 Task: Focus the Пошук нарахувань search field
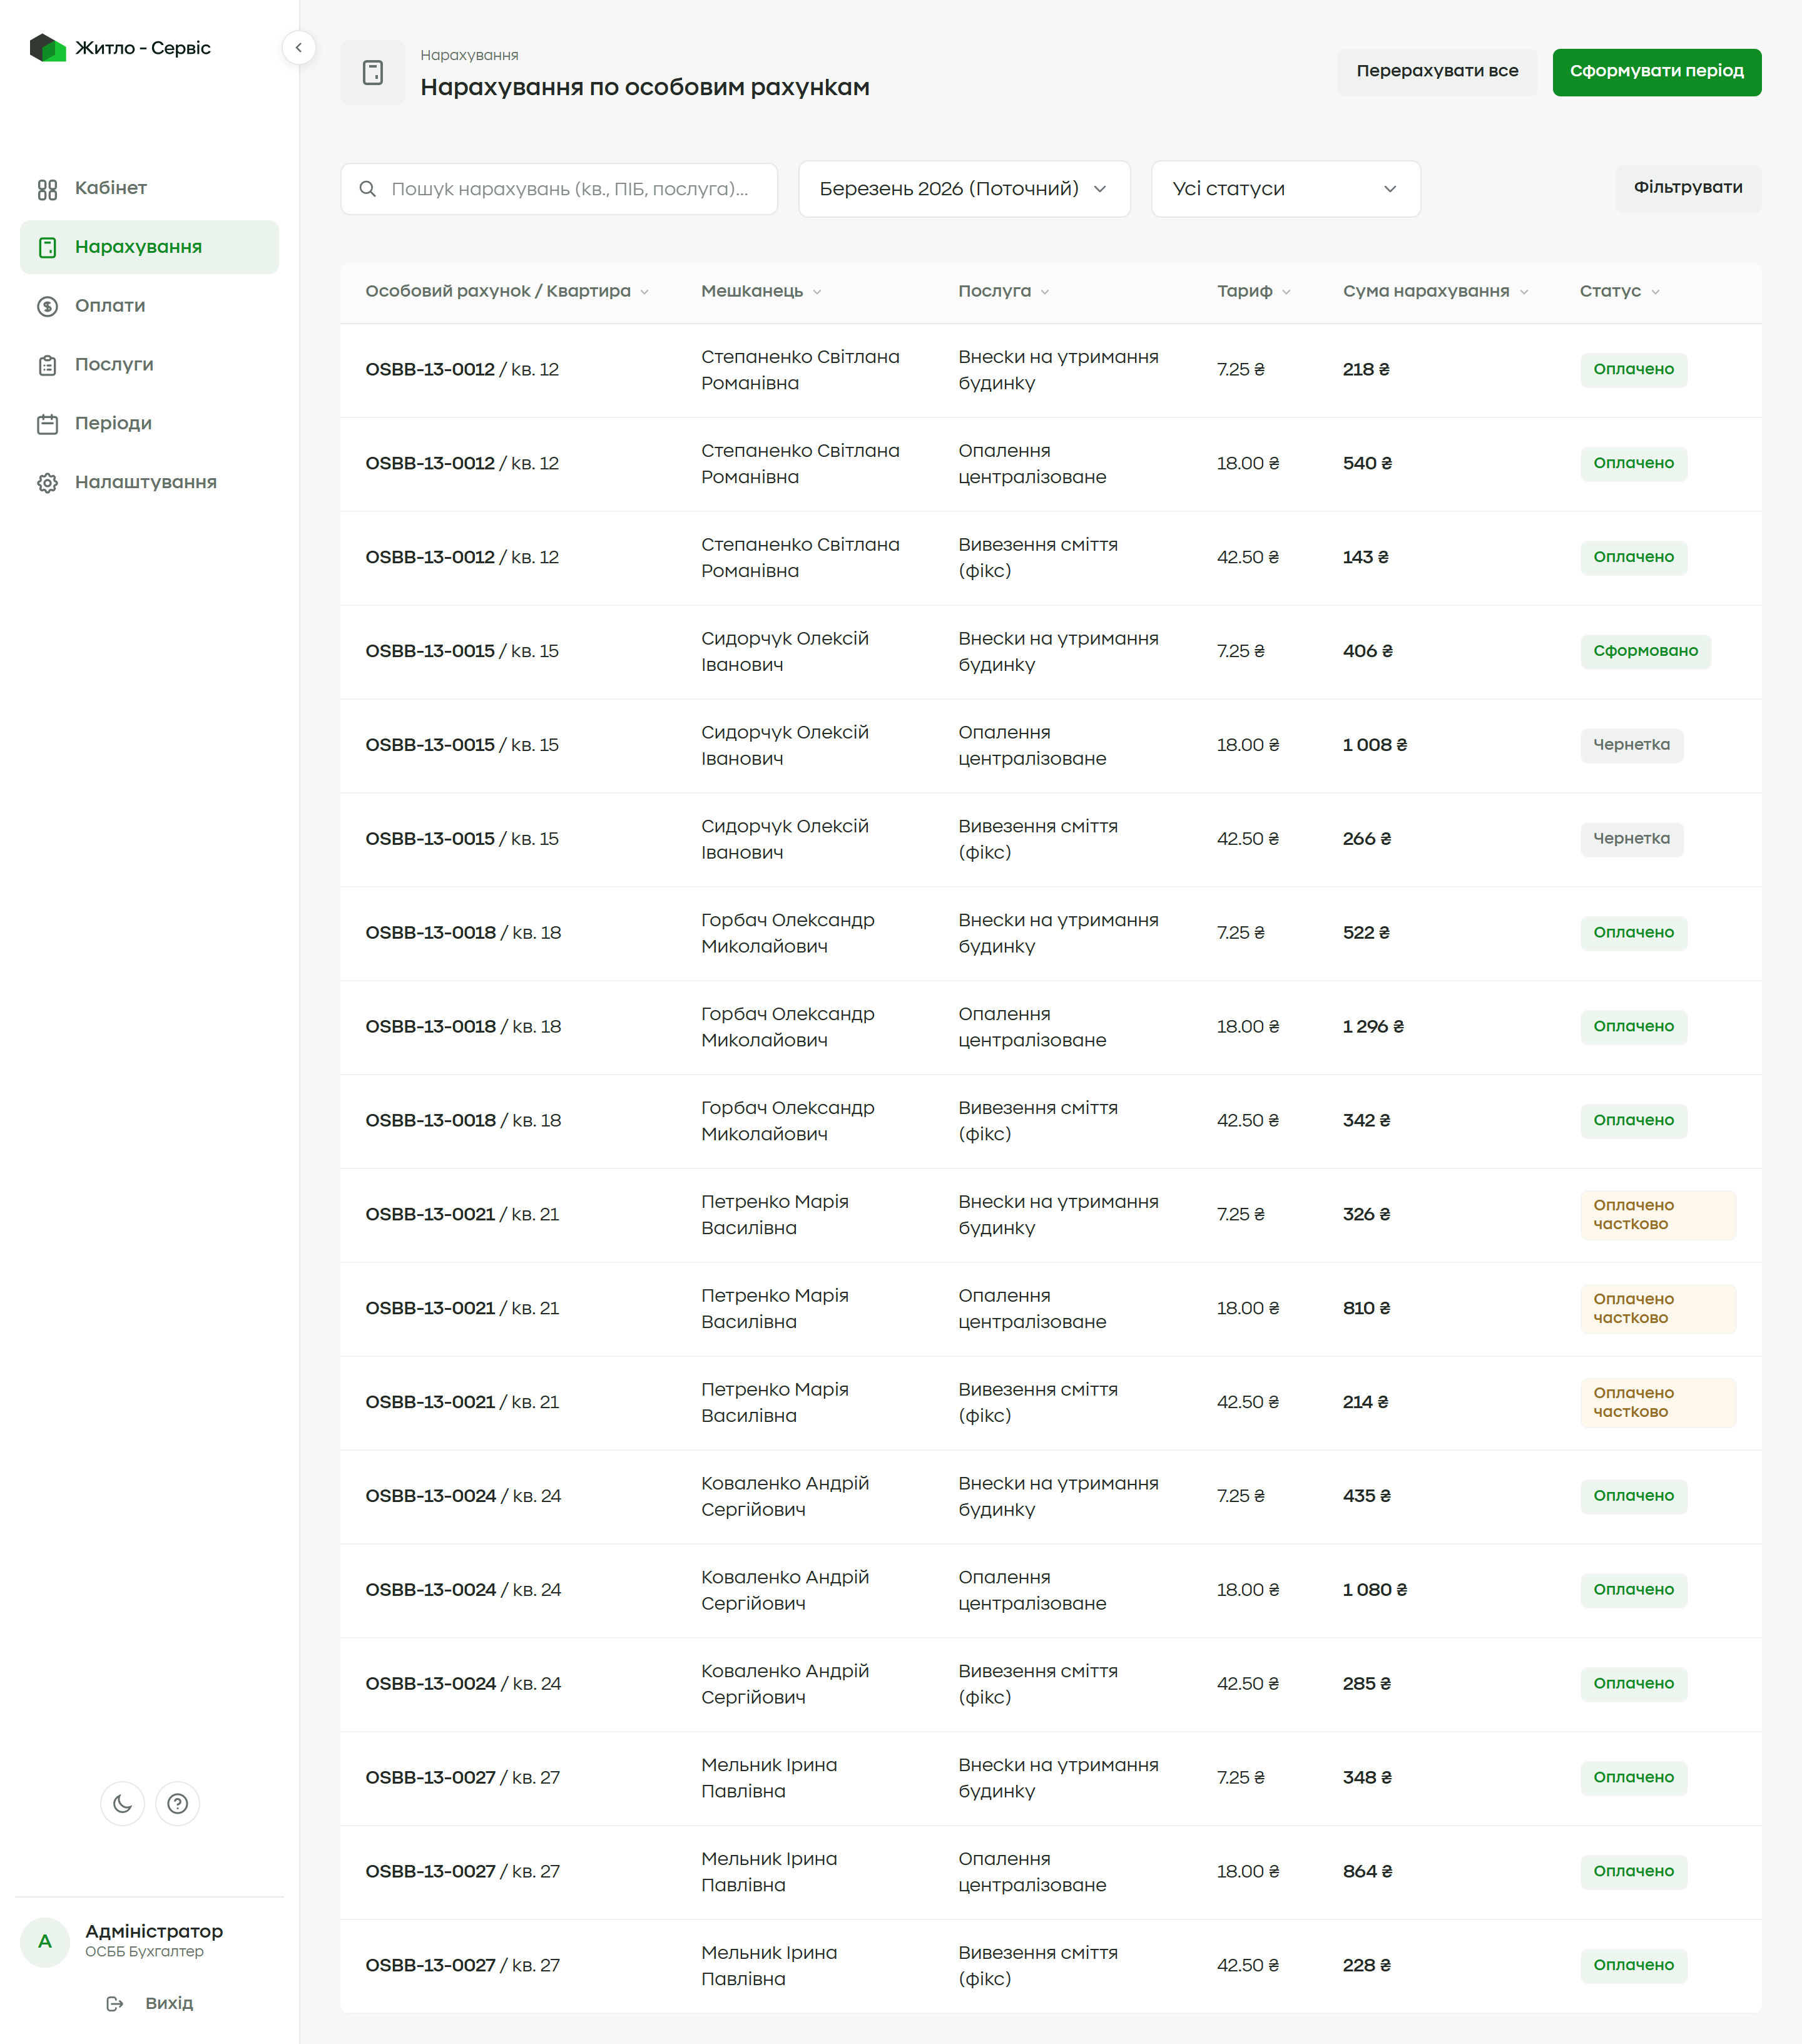(x=559, y=189)
